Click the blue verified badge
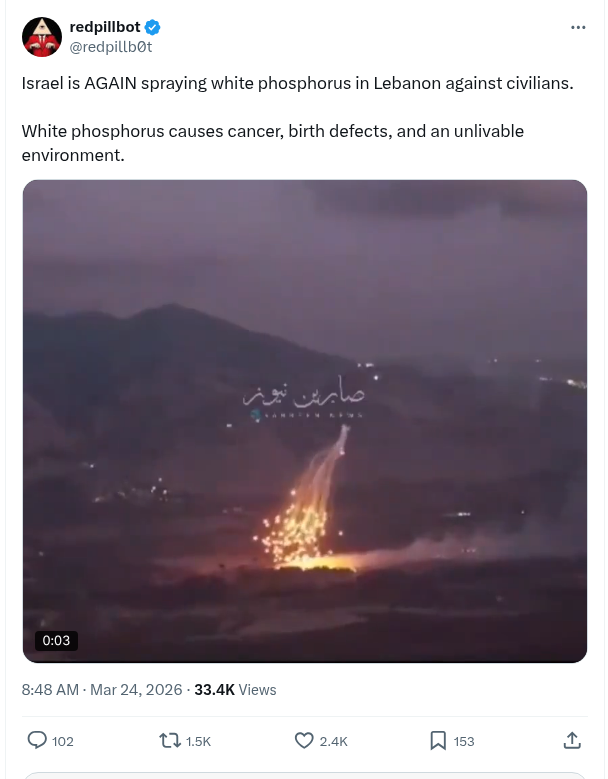Image resolution: width=608 pixels, height=779 pixels. [152, 27]
